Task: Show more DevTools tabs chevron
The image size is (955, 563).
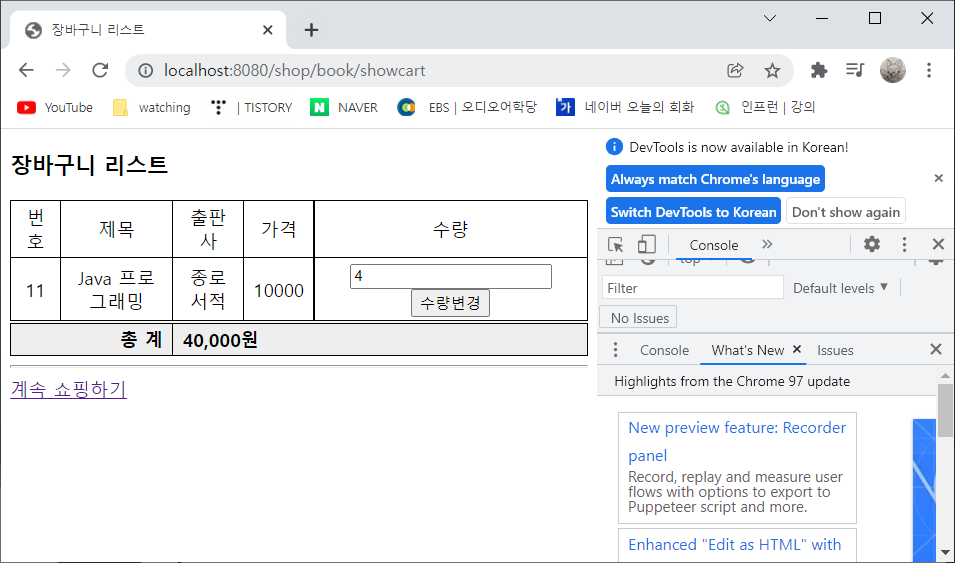Action: click(767, 244)
